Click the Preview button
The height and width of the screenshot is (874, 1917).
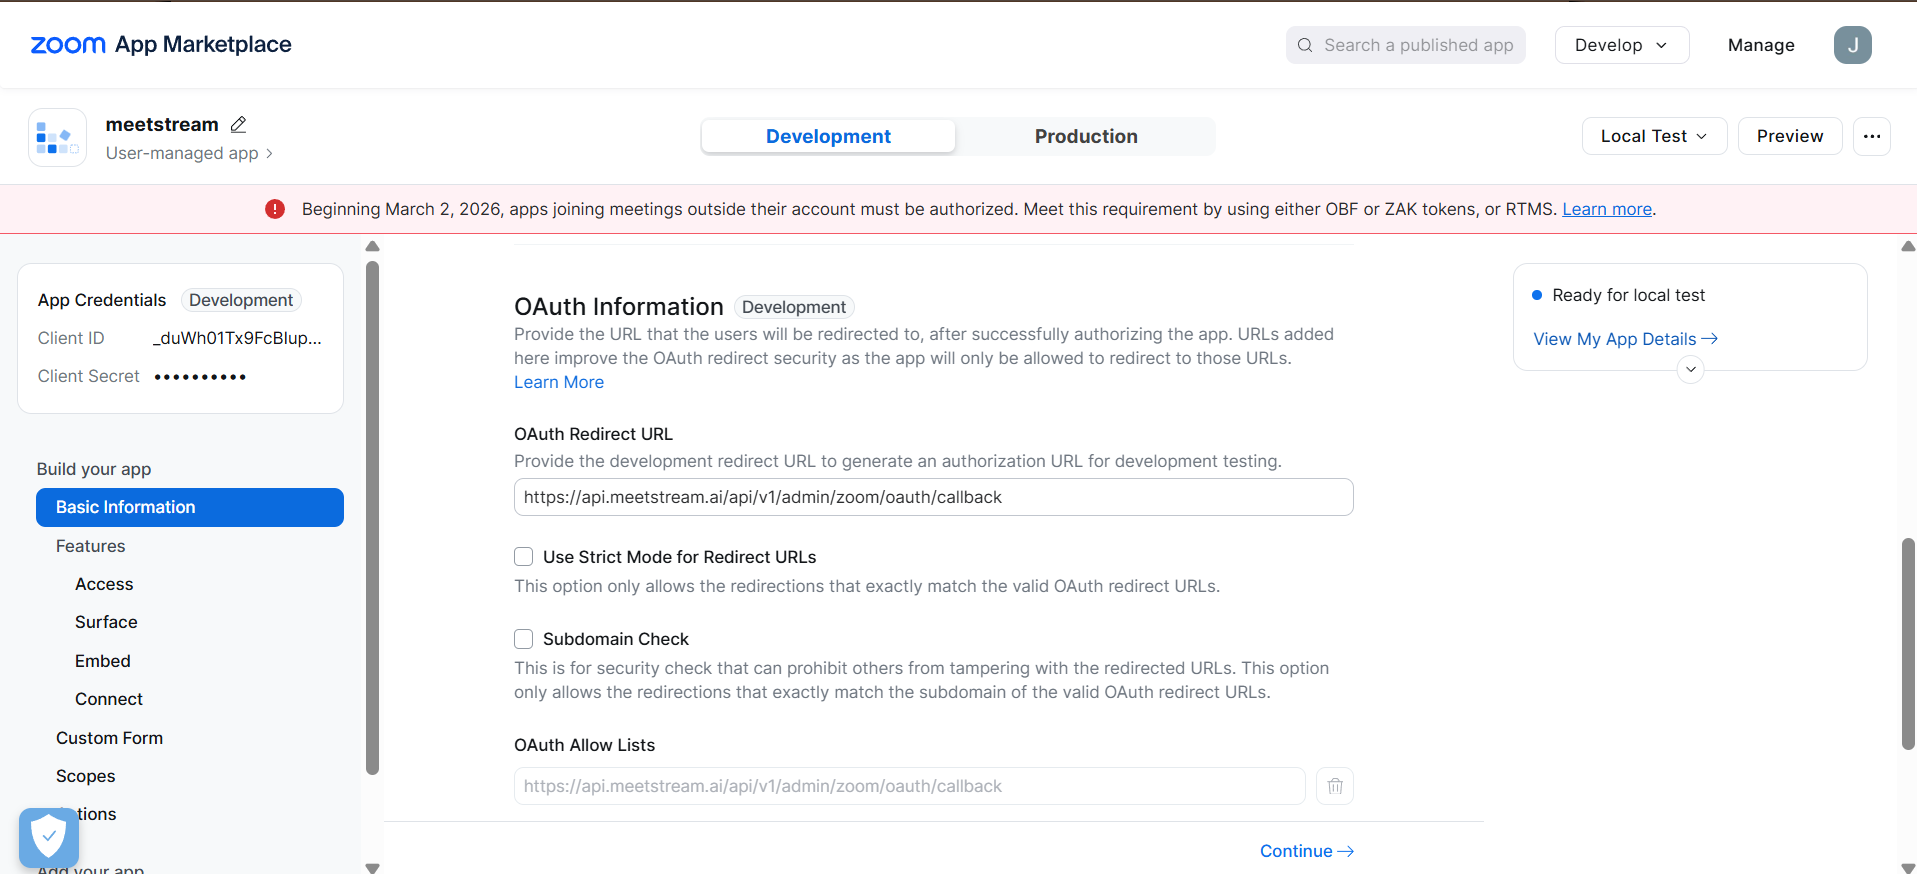(1790, 136)
